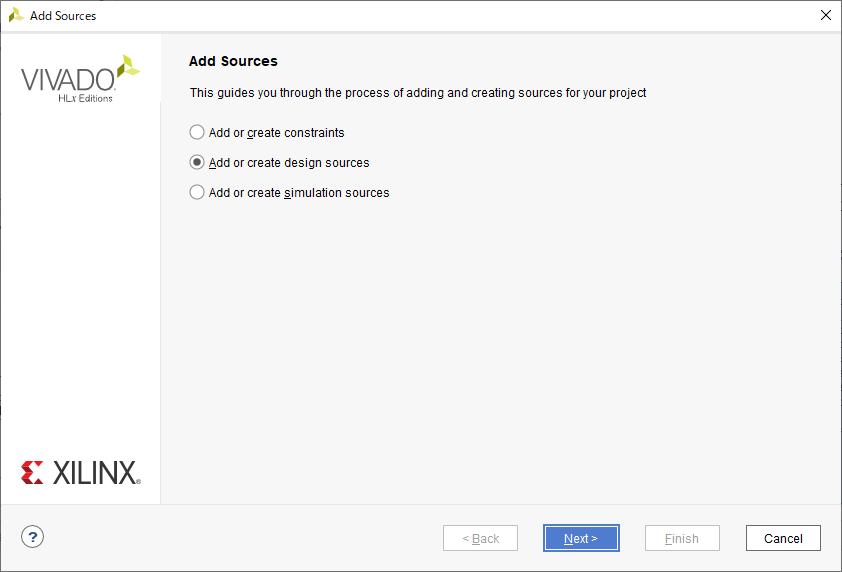This screenshot has height=572, width=842.
Task: Enable the Add or create simulation sources radio button
Action: [x=197, y=192]
